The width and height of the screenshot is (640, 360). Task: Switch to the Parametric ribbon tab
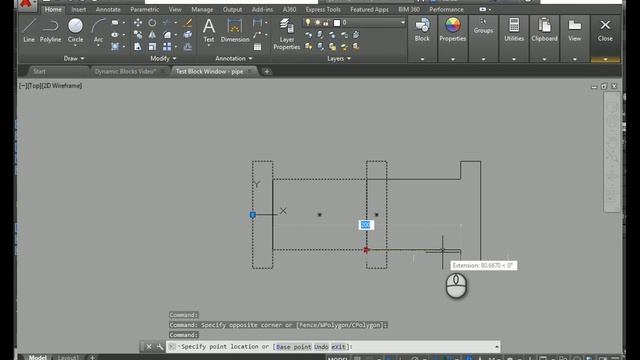(x=144, y=9)
